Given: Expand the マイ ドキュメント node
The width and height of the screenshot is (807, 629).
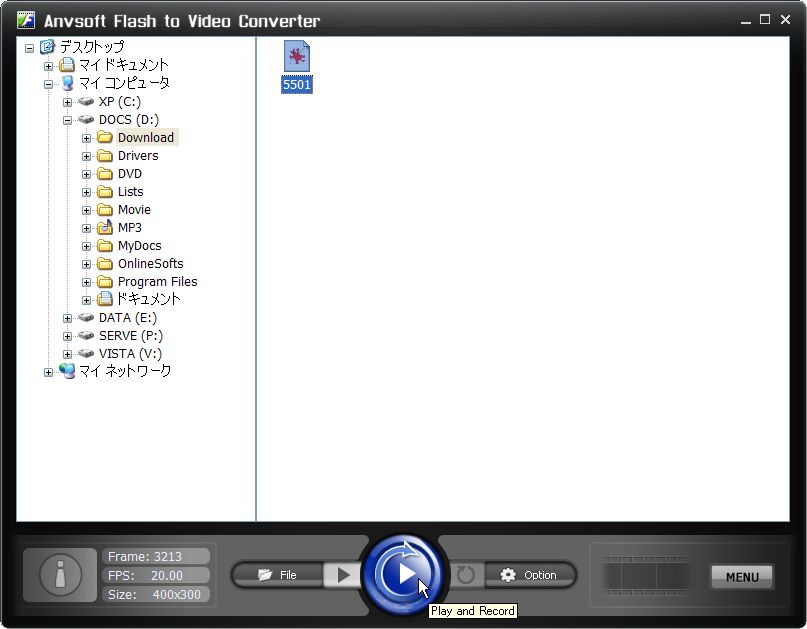Looking at the screenshot, I should [x=48, y=66].
